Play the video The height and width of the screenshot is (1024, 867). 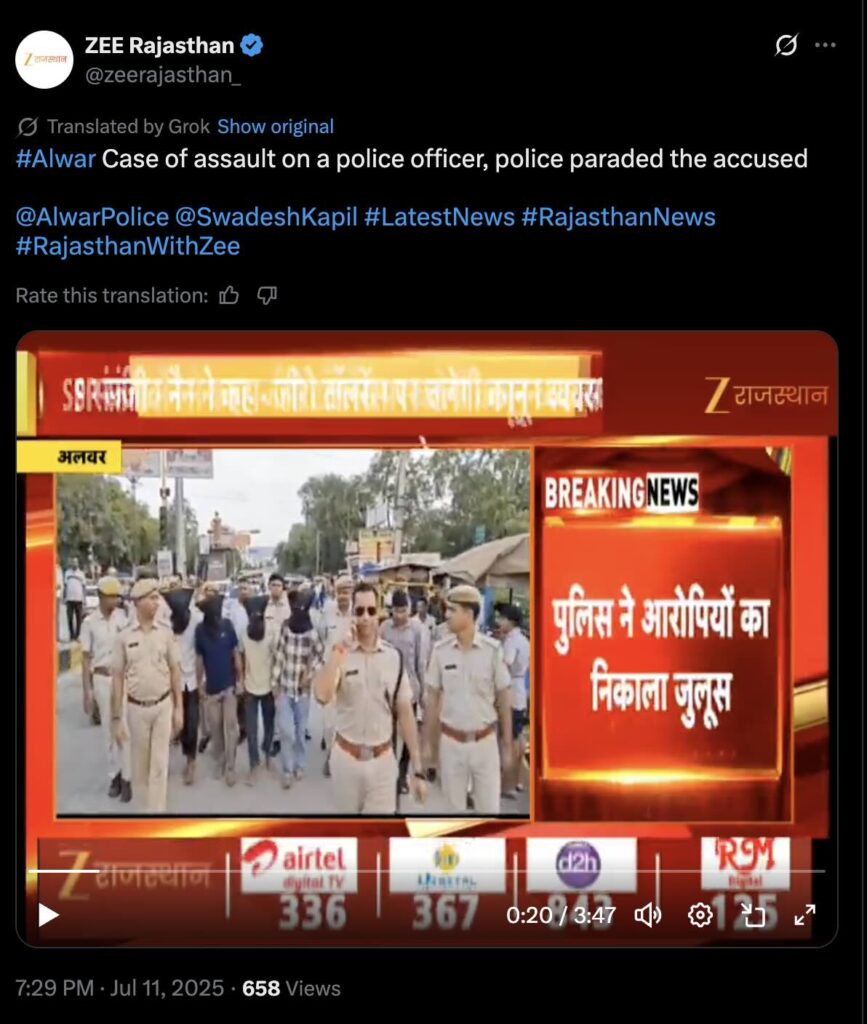tap(48, 915)
